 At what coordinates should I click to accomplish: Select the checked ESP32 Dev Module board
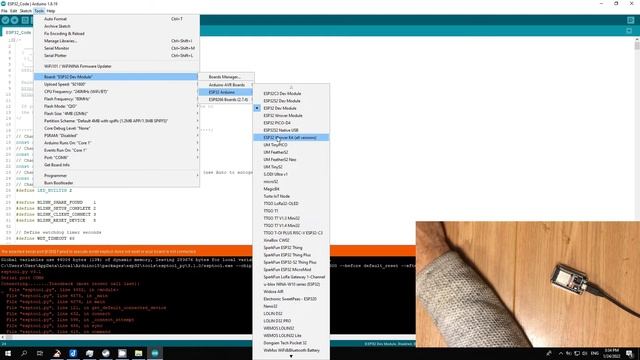291,108
